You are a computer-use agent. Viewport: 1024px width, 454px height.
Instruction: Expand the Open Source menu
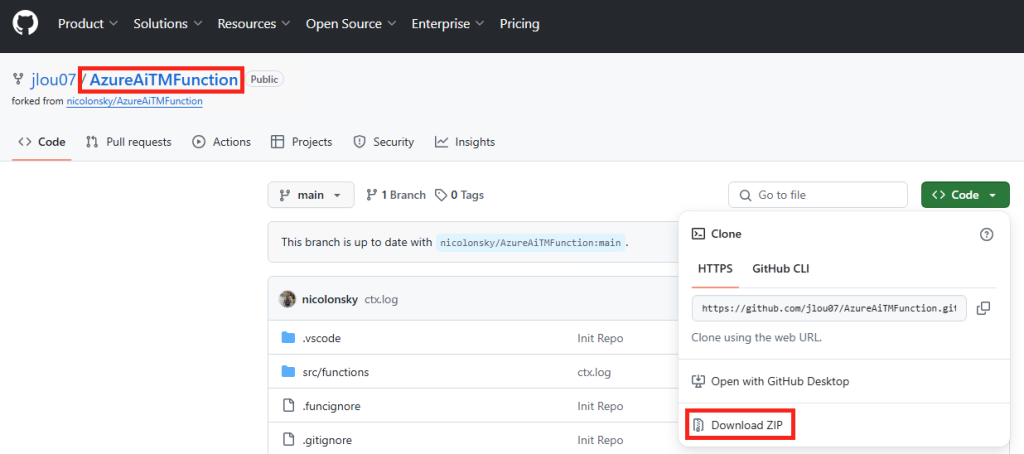click(x=351, y=24)
